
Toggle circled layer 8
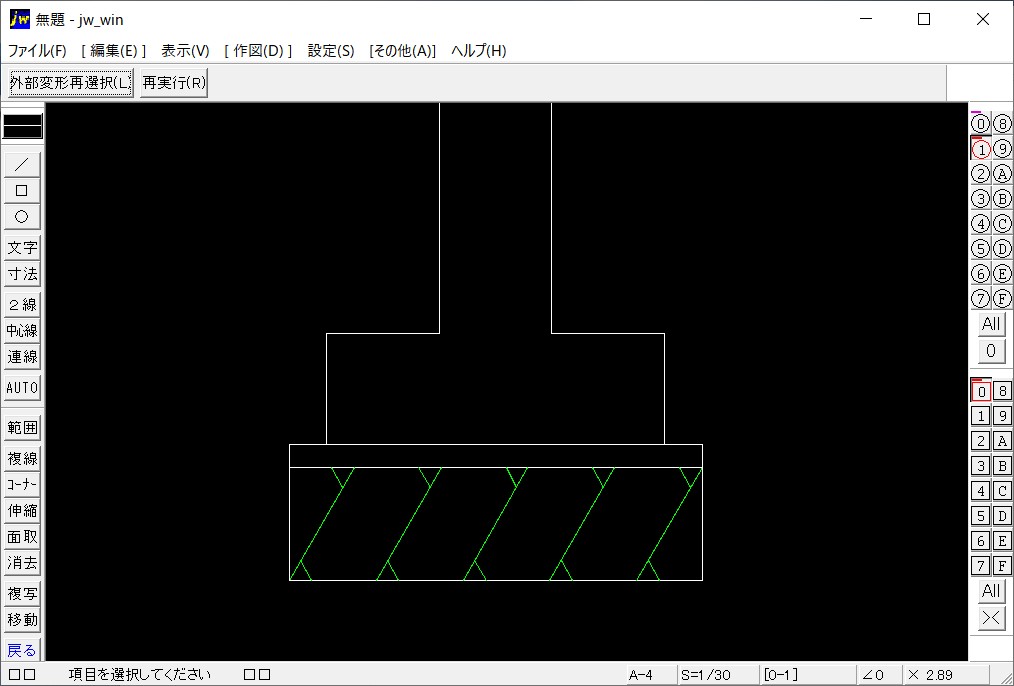pyautogui.click(x=1002, y=123)
